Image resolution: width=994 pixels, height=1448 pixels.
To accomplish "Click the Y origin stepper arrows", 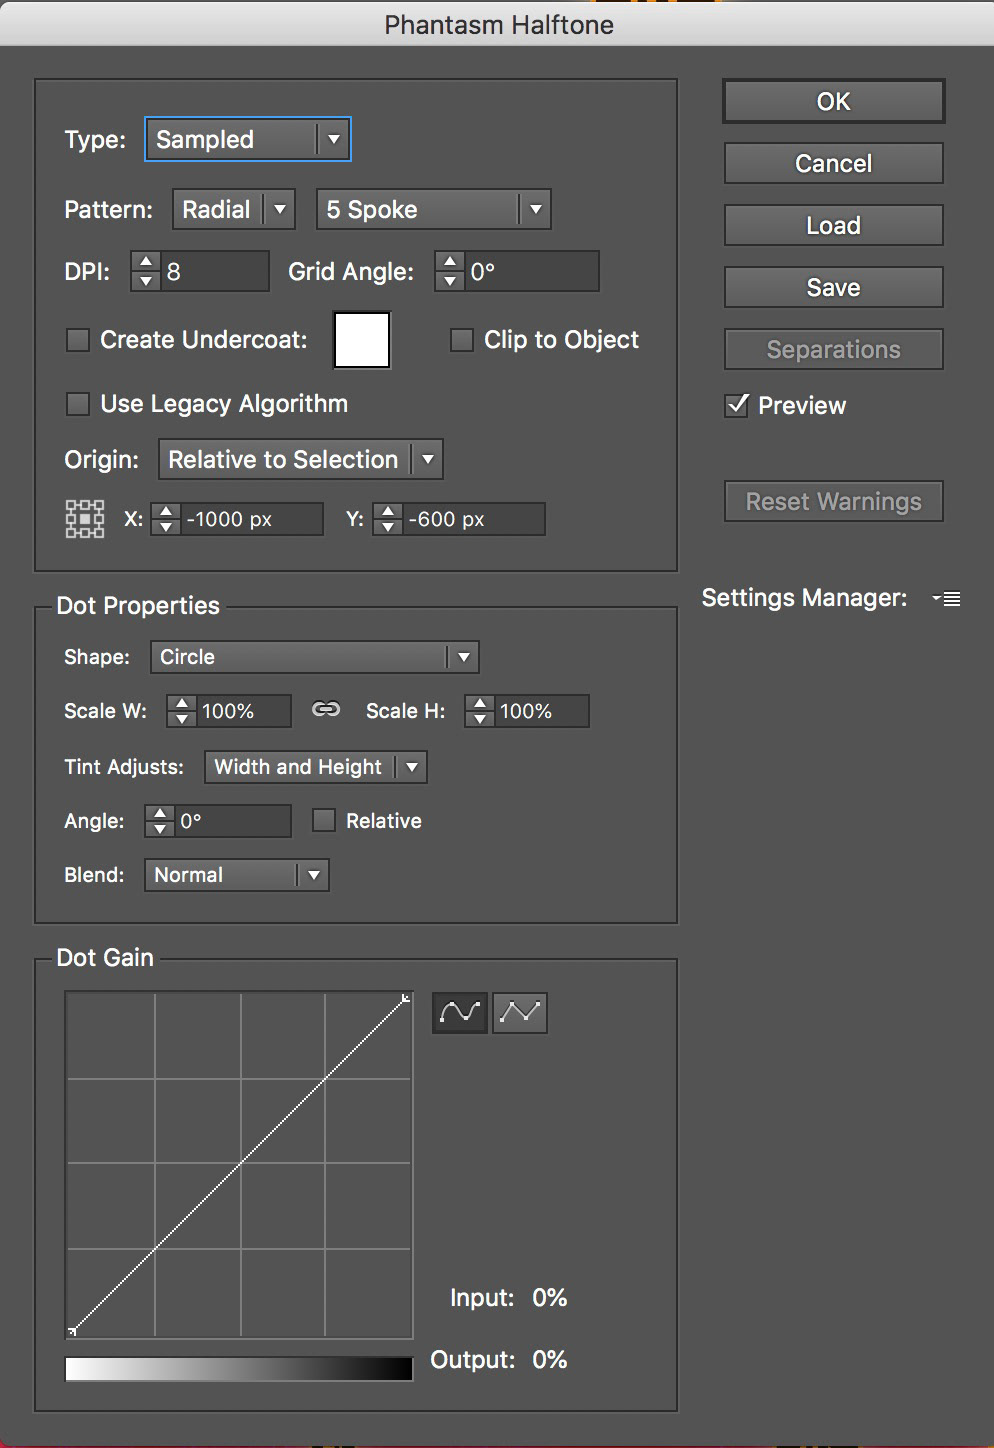I will tap(388, 519).
